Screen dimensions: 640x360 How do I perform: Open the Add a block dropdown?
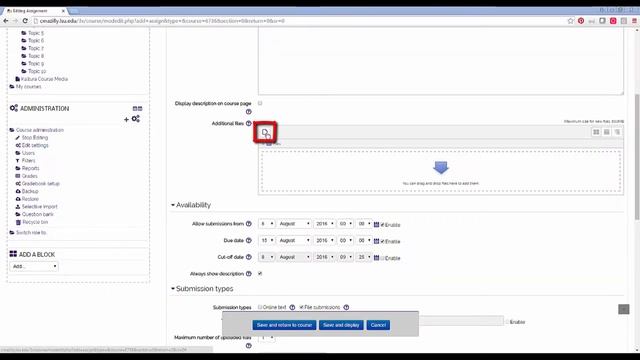(x=34, y=266)
